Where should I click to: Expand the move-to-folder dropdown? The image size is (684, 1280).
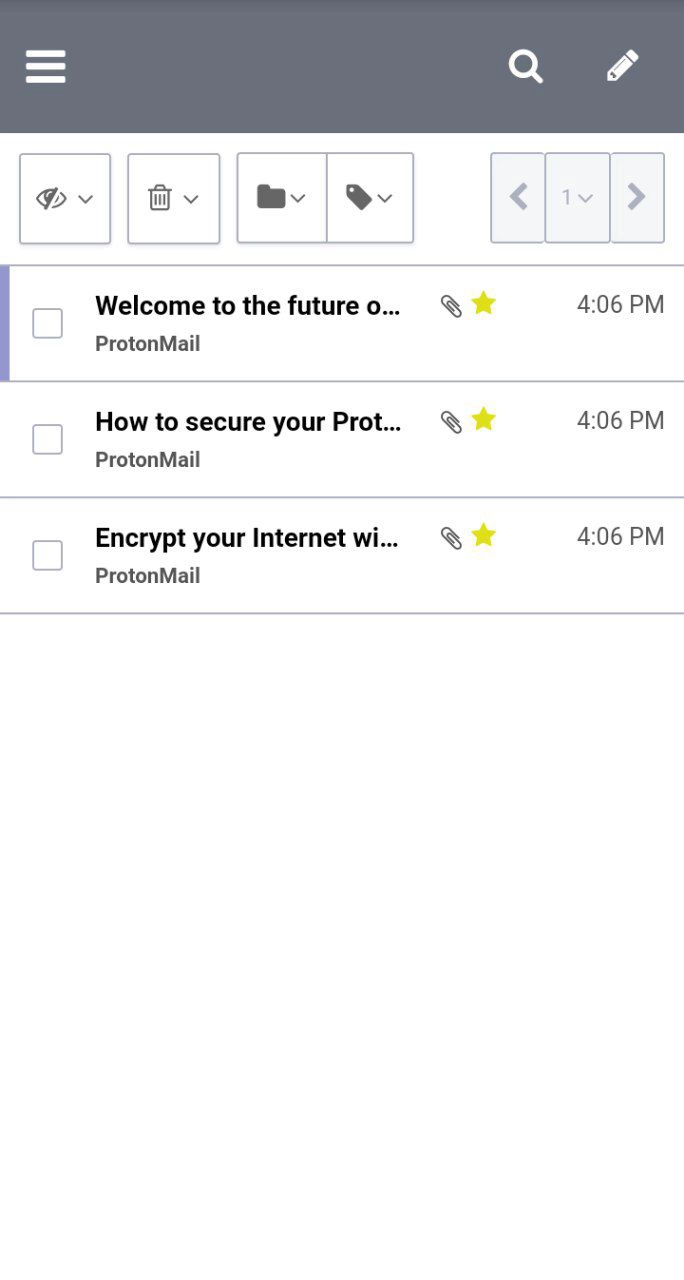(281, 198)
